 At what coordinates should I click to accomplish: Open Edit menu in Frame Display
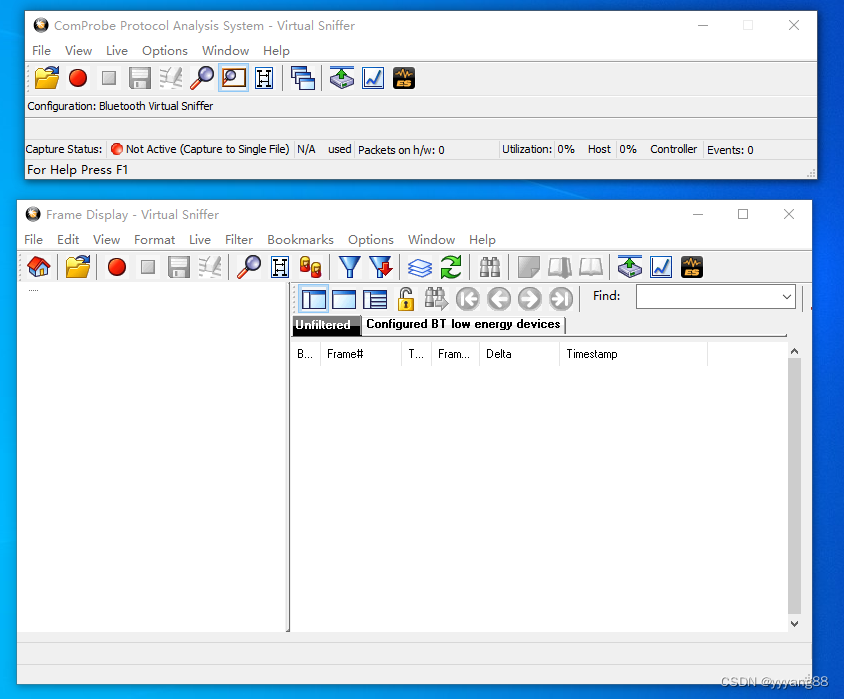(68, 239)
